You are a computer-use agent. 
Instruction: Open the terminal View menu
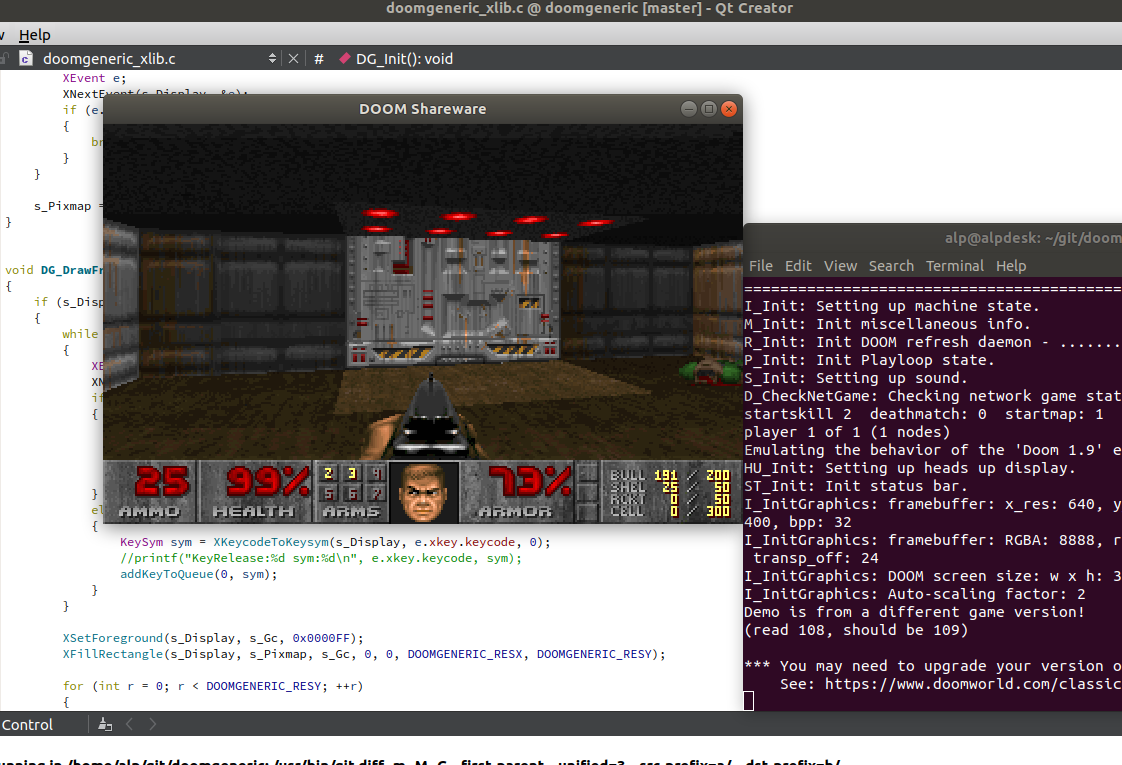pos(840,265)
